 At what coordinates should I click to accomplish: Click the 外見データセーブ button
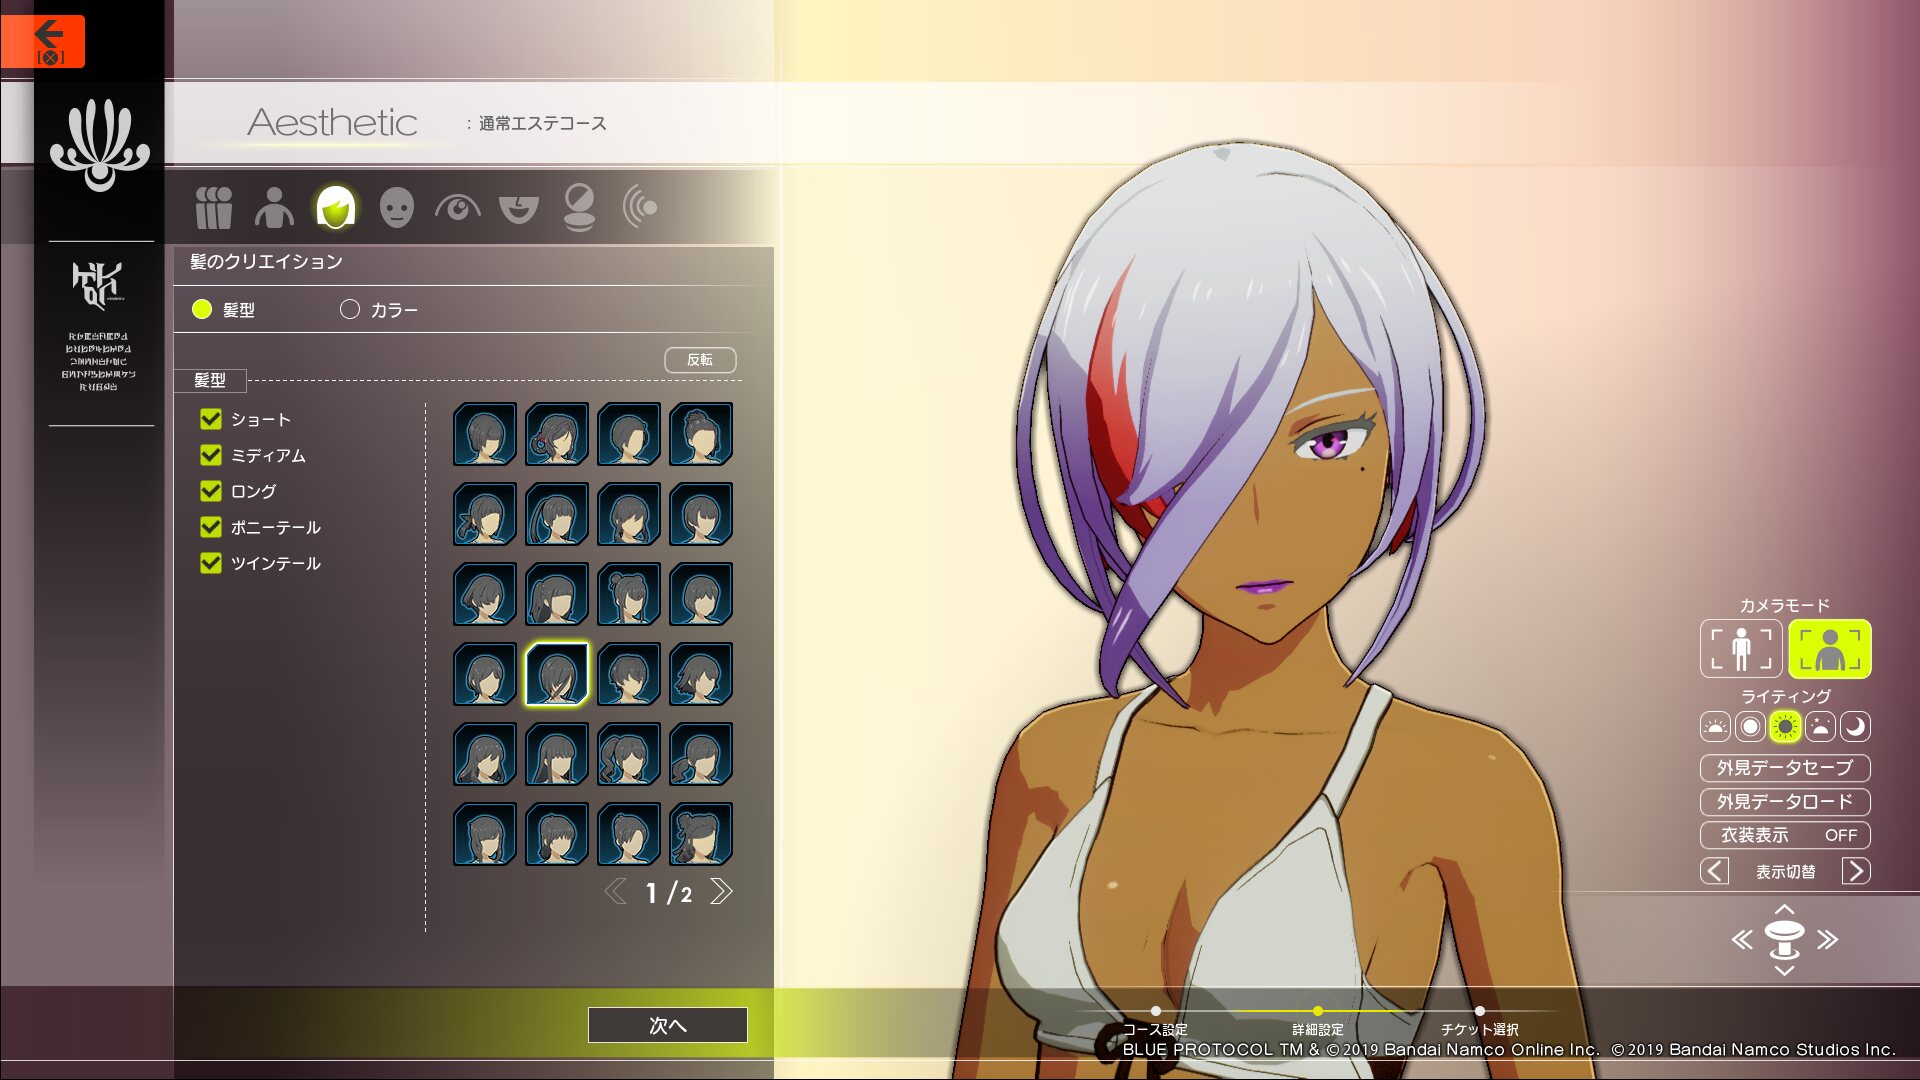1785,768
